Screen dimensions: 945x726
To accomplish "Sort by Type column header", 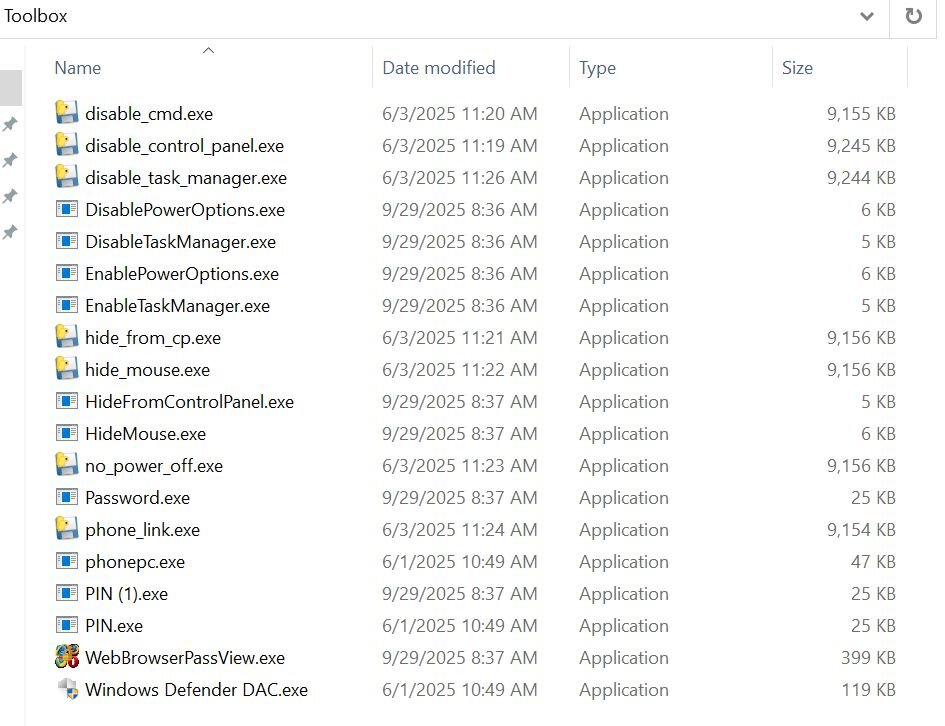I will (597, 68).
